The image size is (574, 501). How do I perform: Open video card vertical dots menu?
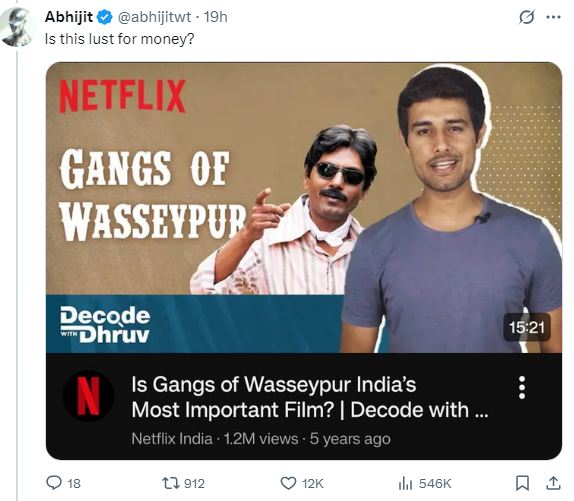522,387
